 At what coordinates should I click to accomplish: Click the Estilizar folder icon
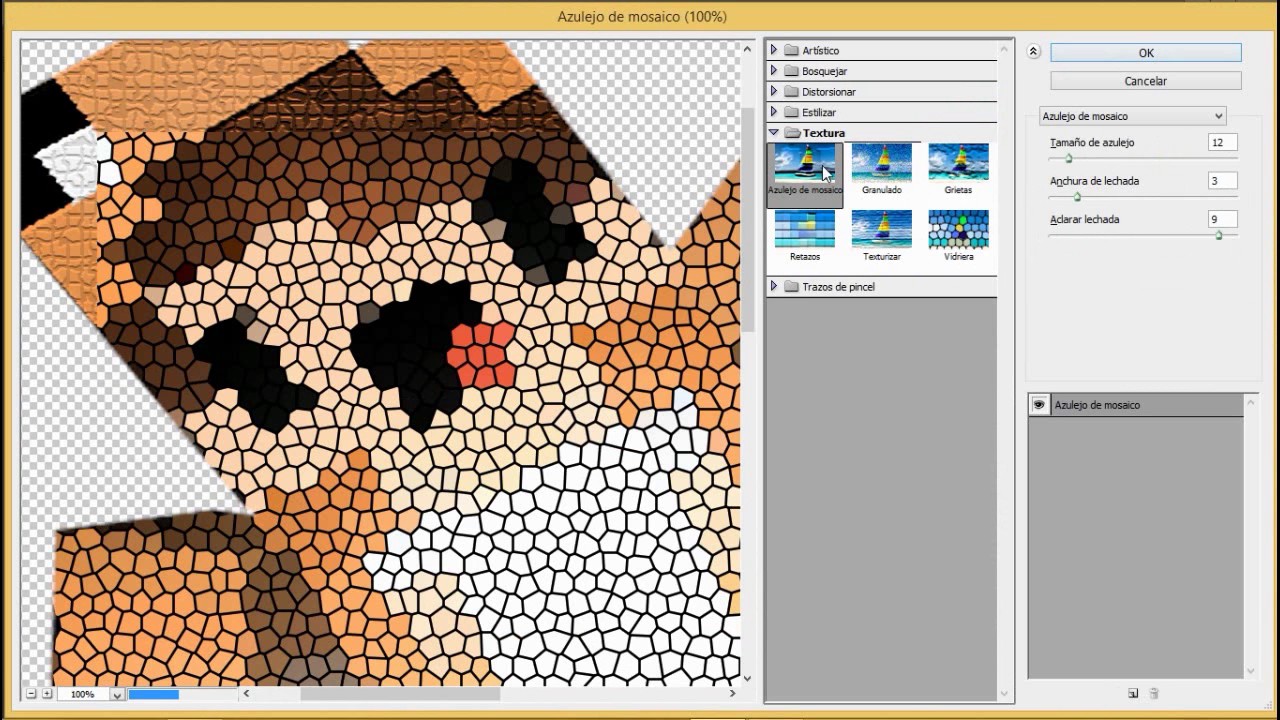[x=791, y=113]
